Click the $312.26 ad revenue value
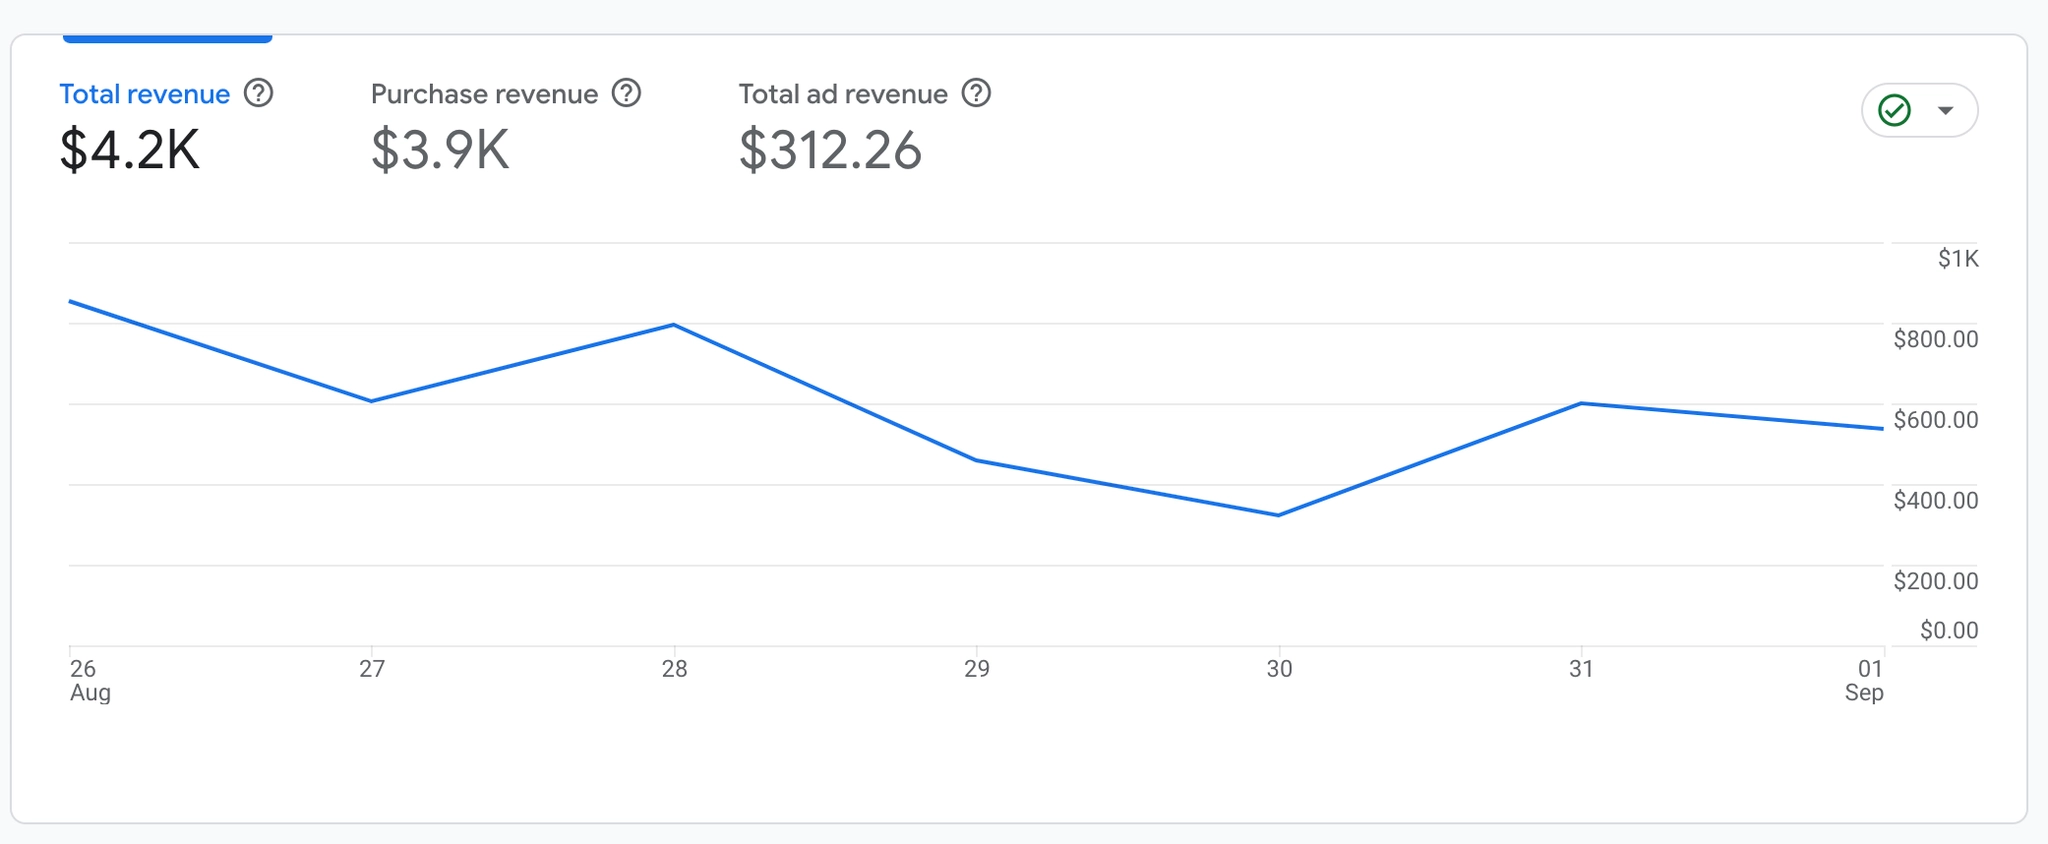 click(830, 150)
